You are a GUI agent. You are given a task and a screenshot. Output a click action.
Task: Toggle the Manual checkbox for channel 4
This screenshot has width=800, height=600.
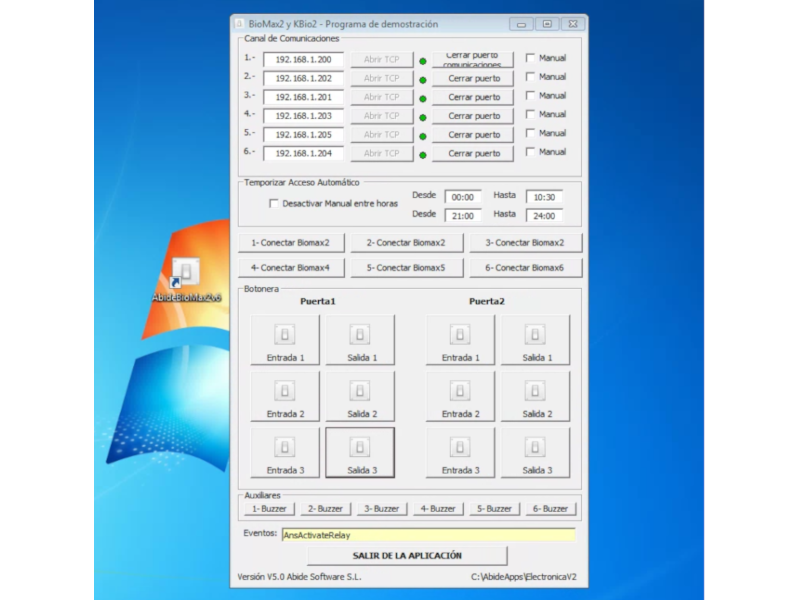pos(531,115)
